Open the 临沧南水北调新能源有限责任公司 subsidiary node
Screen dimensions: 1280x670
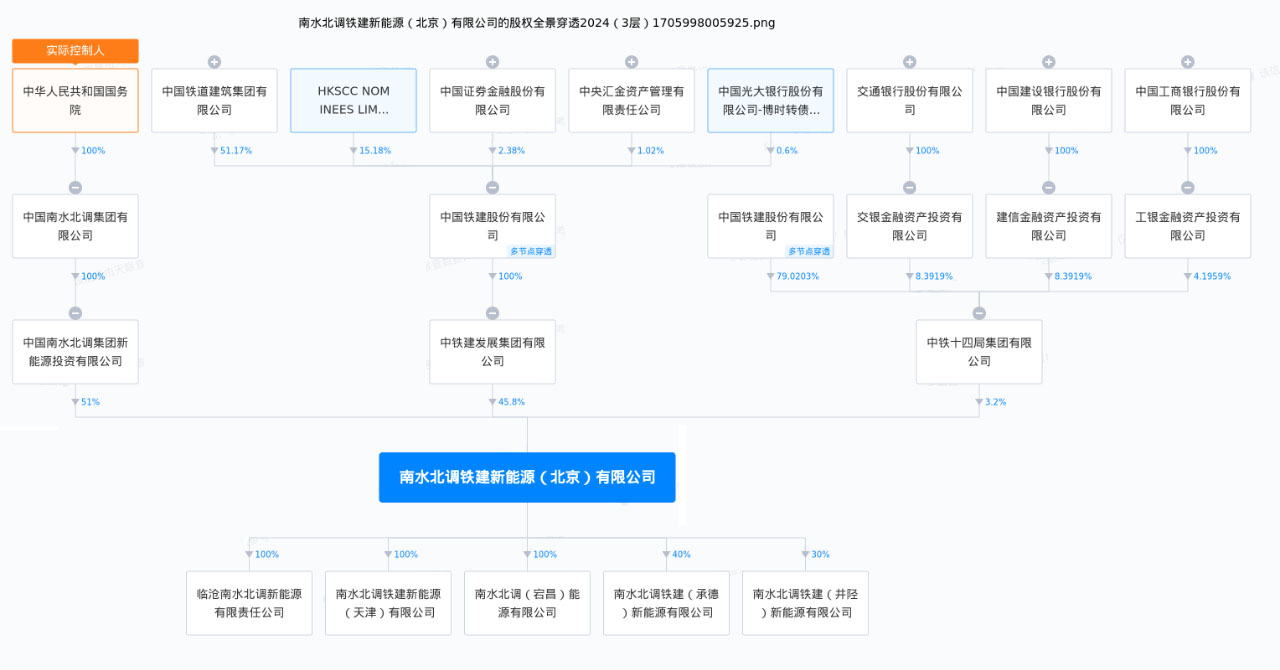coord(249,603)
